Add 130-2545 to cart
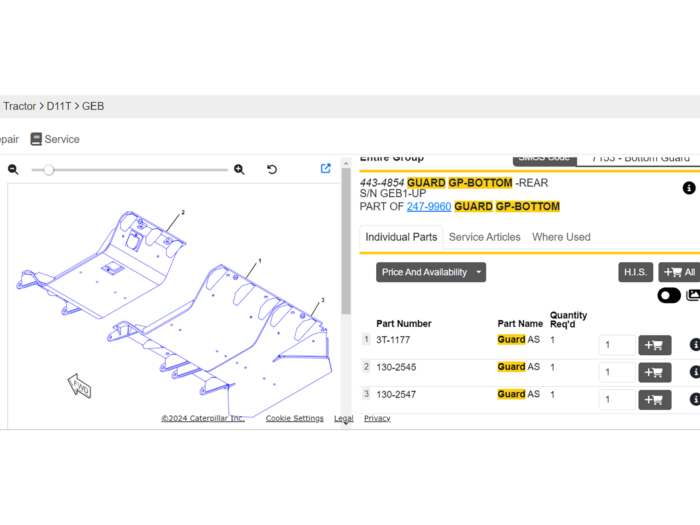This screenshot has width=700, height=525. pos(654,372)
